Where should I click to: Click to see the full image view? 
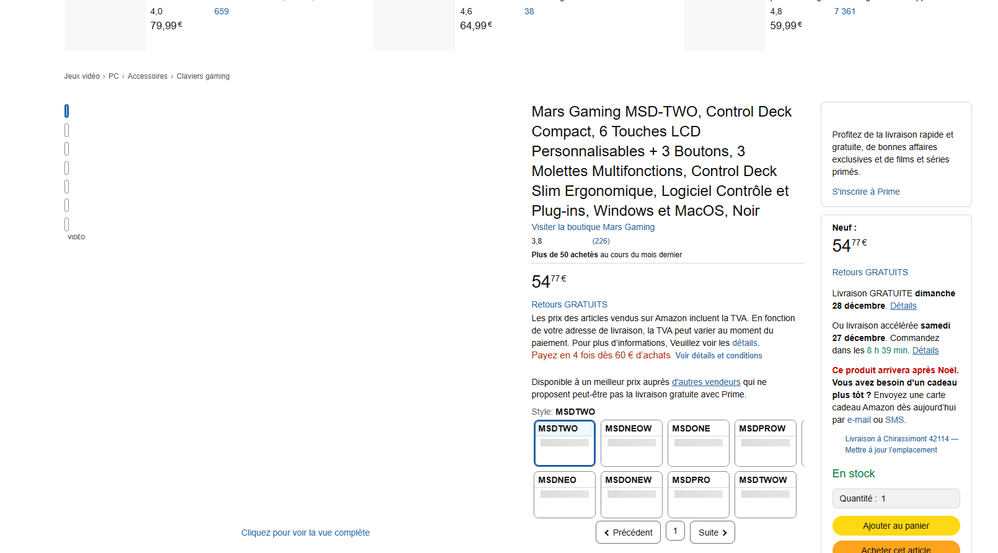pyautogui.click(x=305, y=533)
